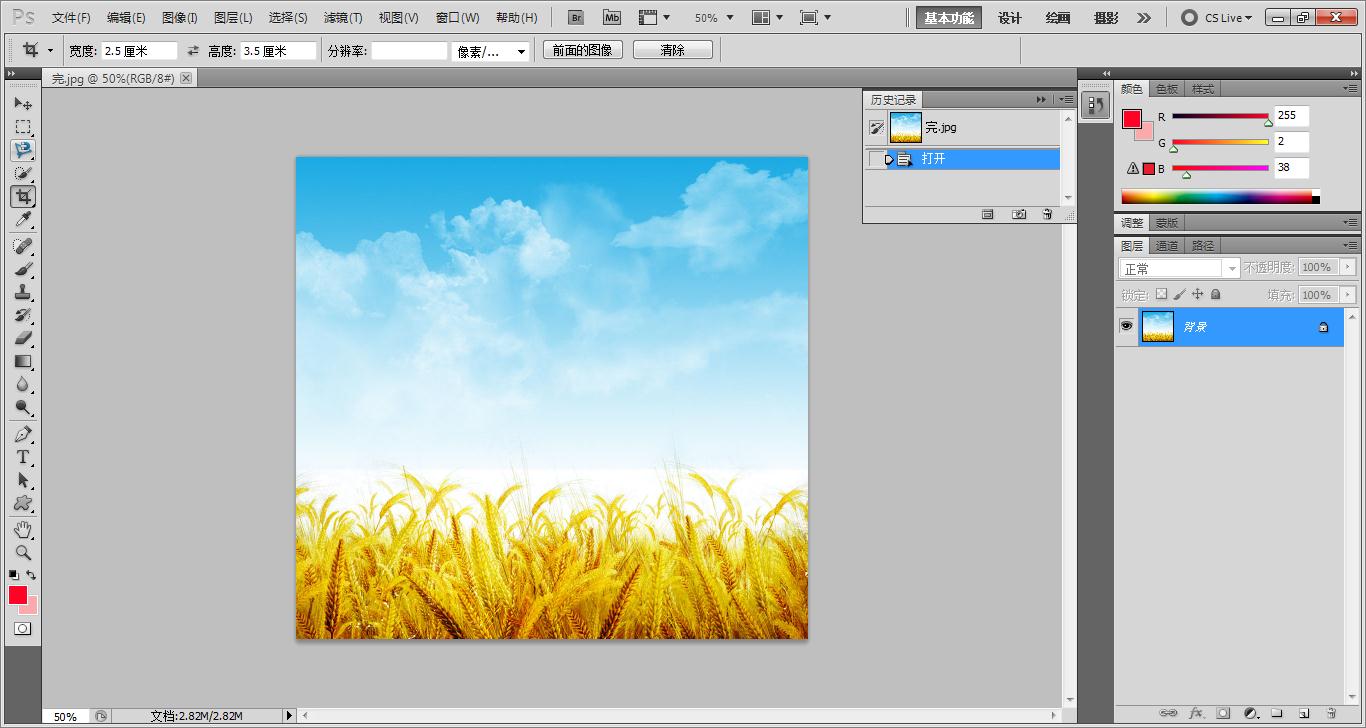Open the opacity slider arrow
The height and width of the screenshot is (728, 1366).
coord(1348,267)
